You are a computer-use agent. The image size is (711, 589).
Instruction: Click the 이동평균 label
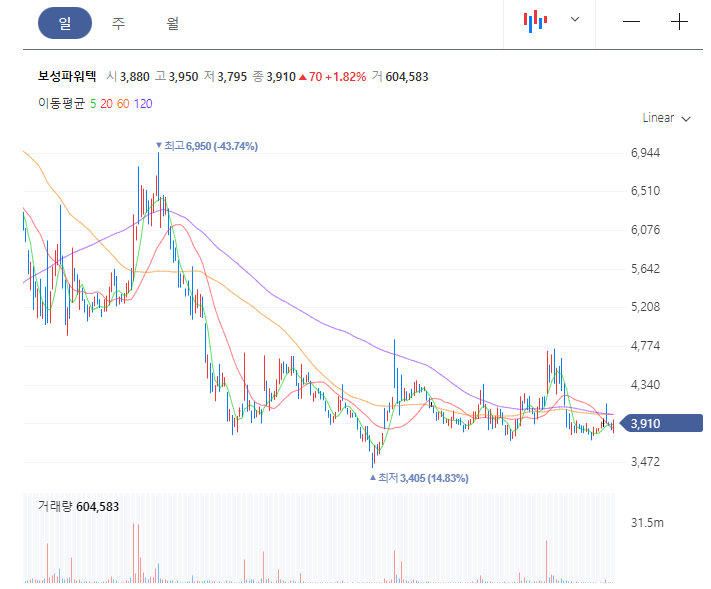(62, 104)
